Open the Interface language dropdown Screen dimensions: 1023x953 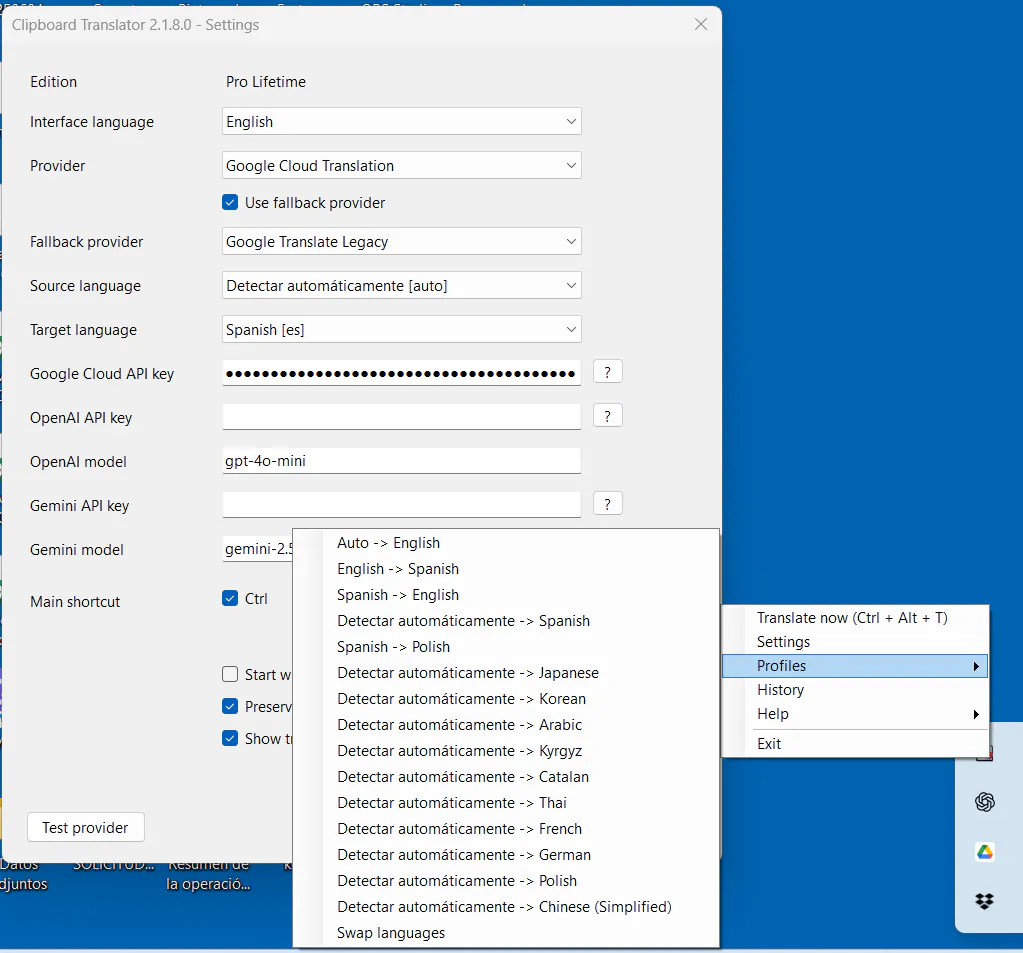[x=401, y=121]
